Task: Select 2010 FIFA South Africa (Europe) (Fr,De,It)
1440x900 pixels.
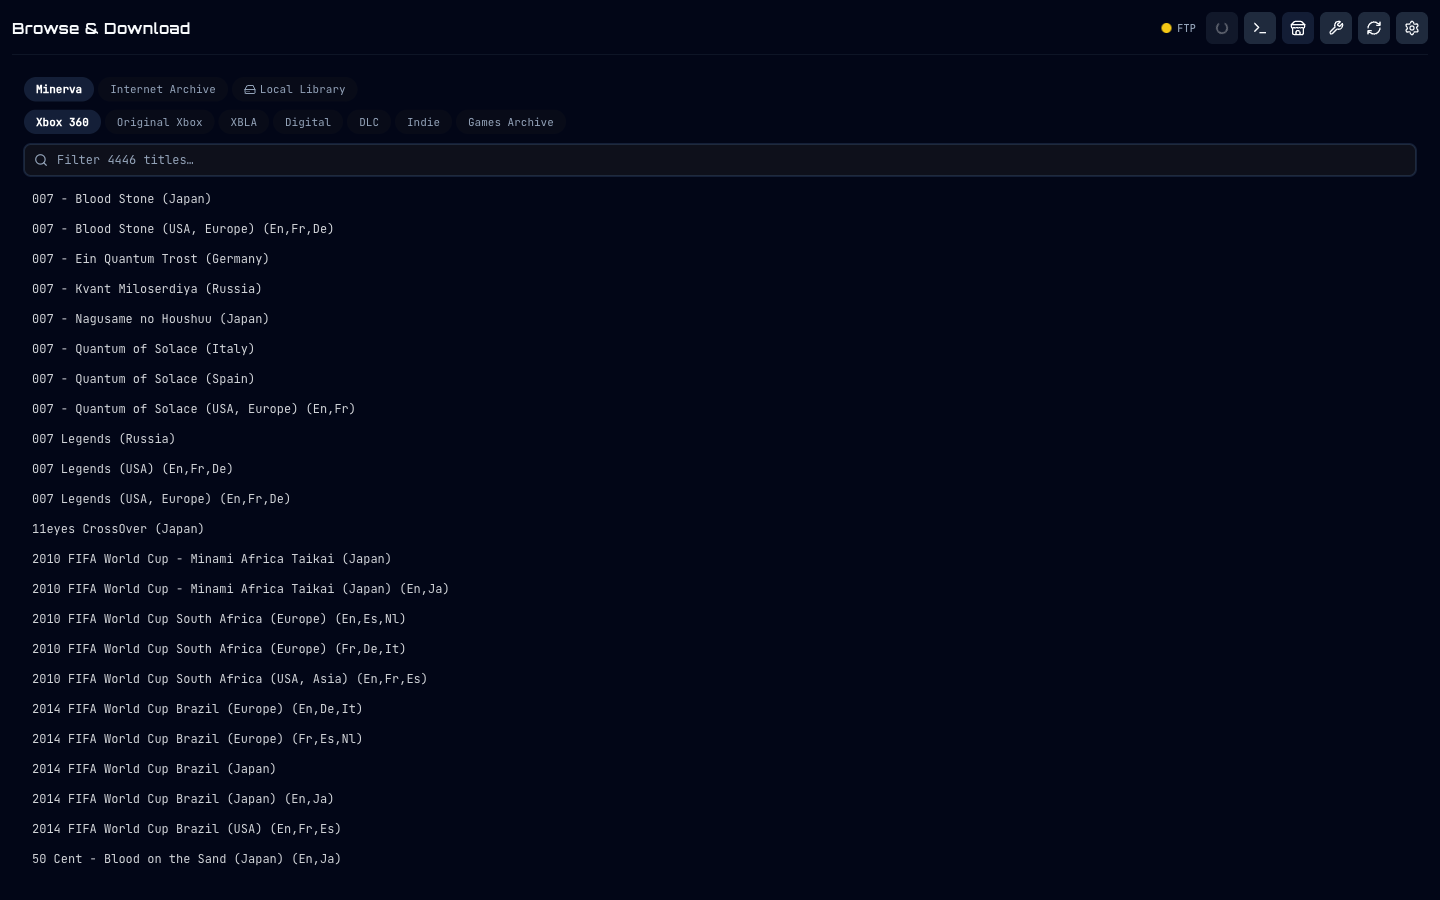Action: 720,649
